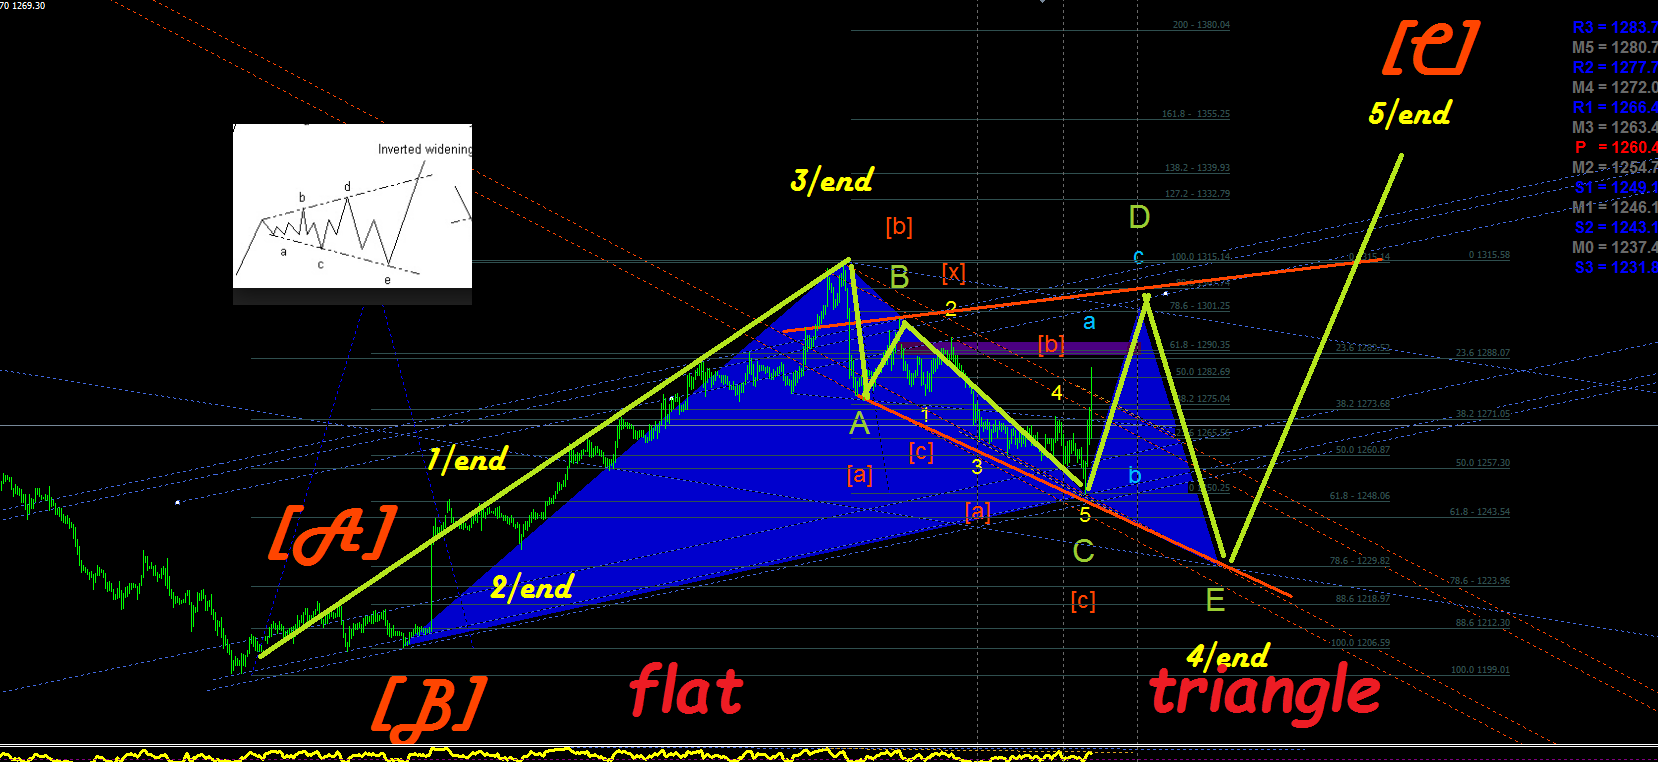Select Fibonacci level '61.8 - 1290.35'
The width and height of the screenshot is (1658, 762).
pyautogui.click(x=1200, y=345)
